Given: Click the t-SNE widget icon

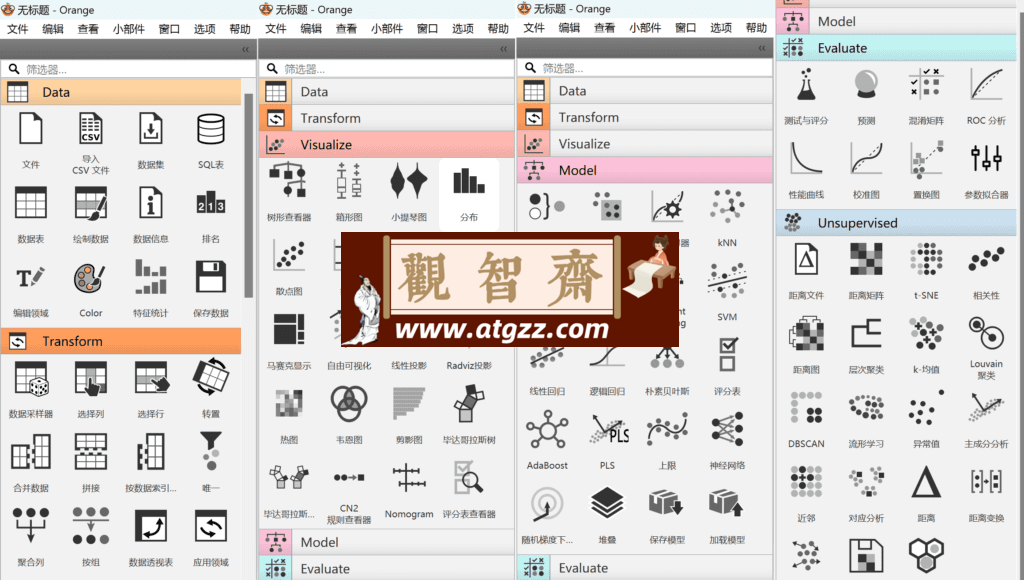Looking at the screenshot, I should click(926, 259).
